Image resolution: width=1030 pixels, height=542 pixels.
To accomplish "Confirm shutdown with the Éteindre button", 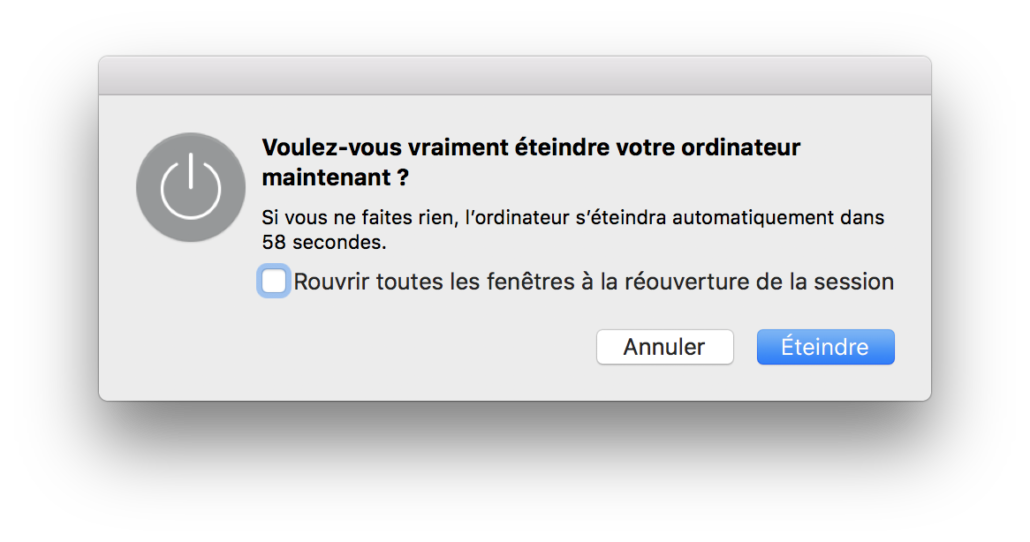I will (825, 347).
